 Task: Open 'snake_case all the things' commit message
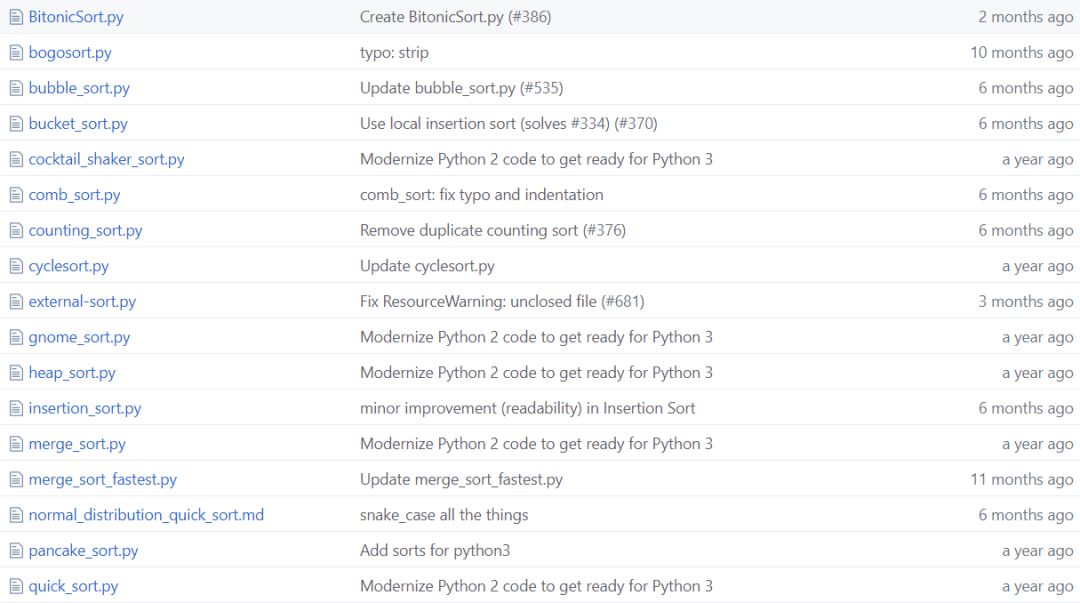(x=444, y=515)
